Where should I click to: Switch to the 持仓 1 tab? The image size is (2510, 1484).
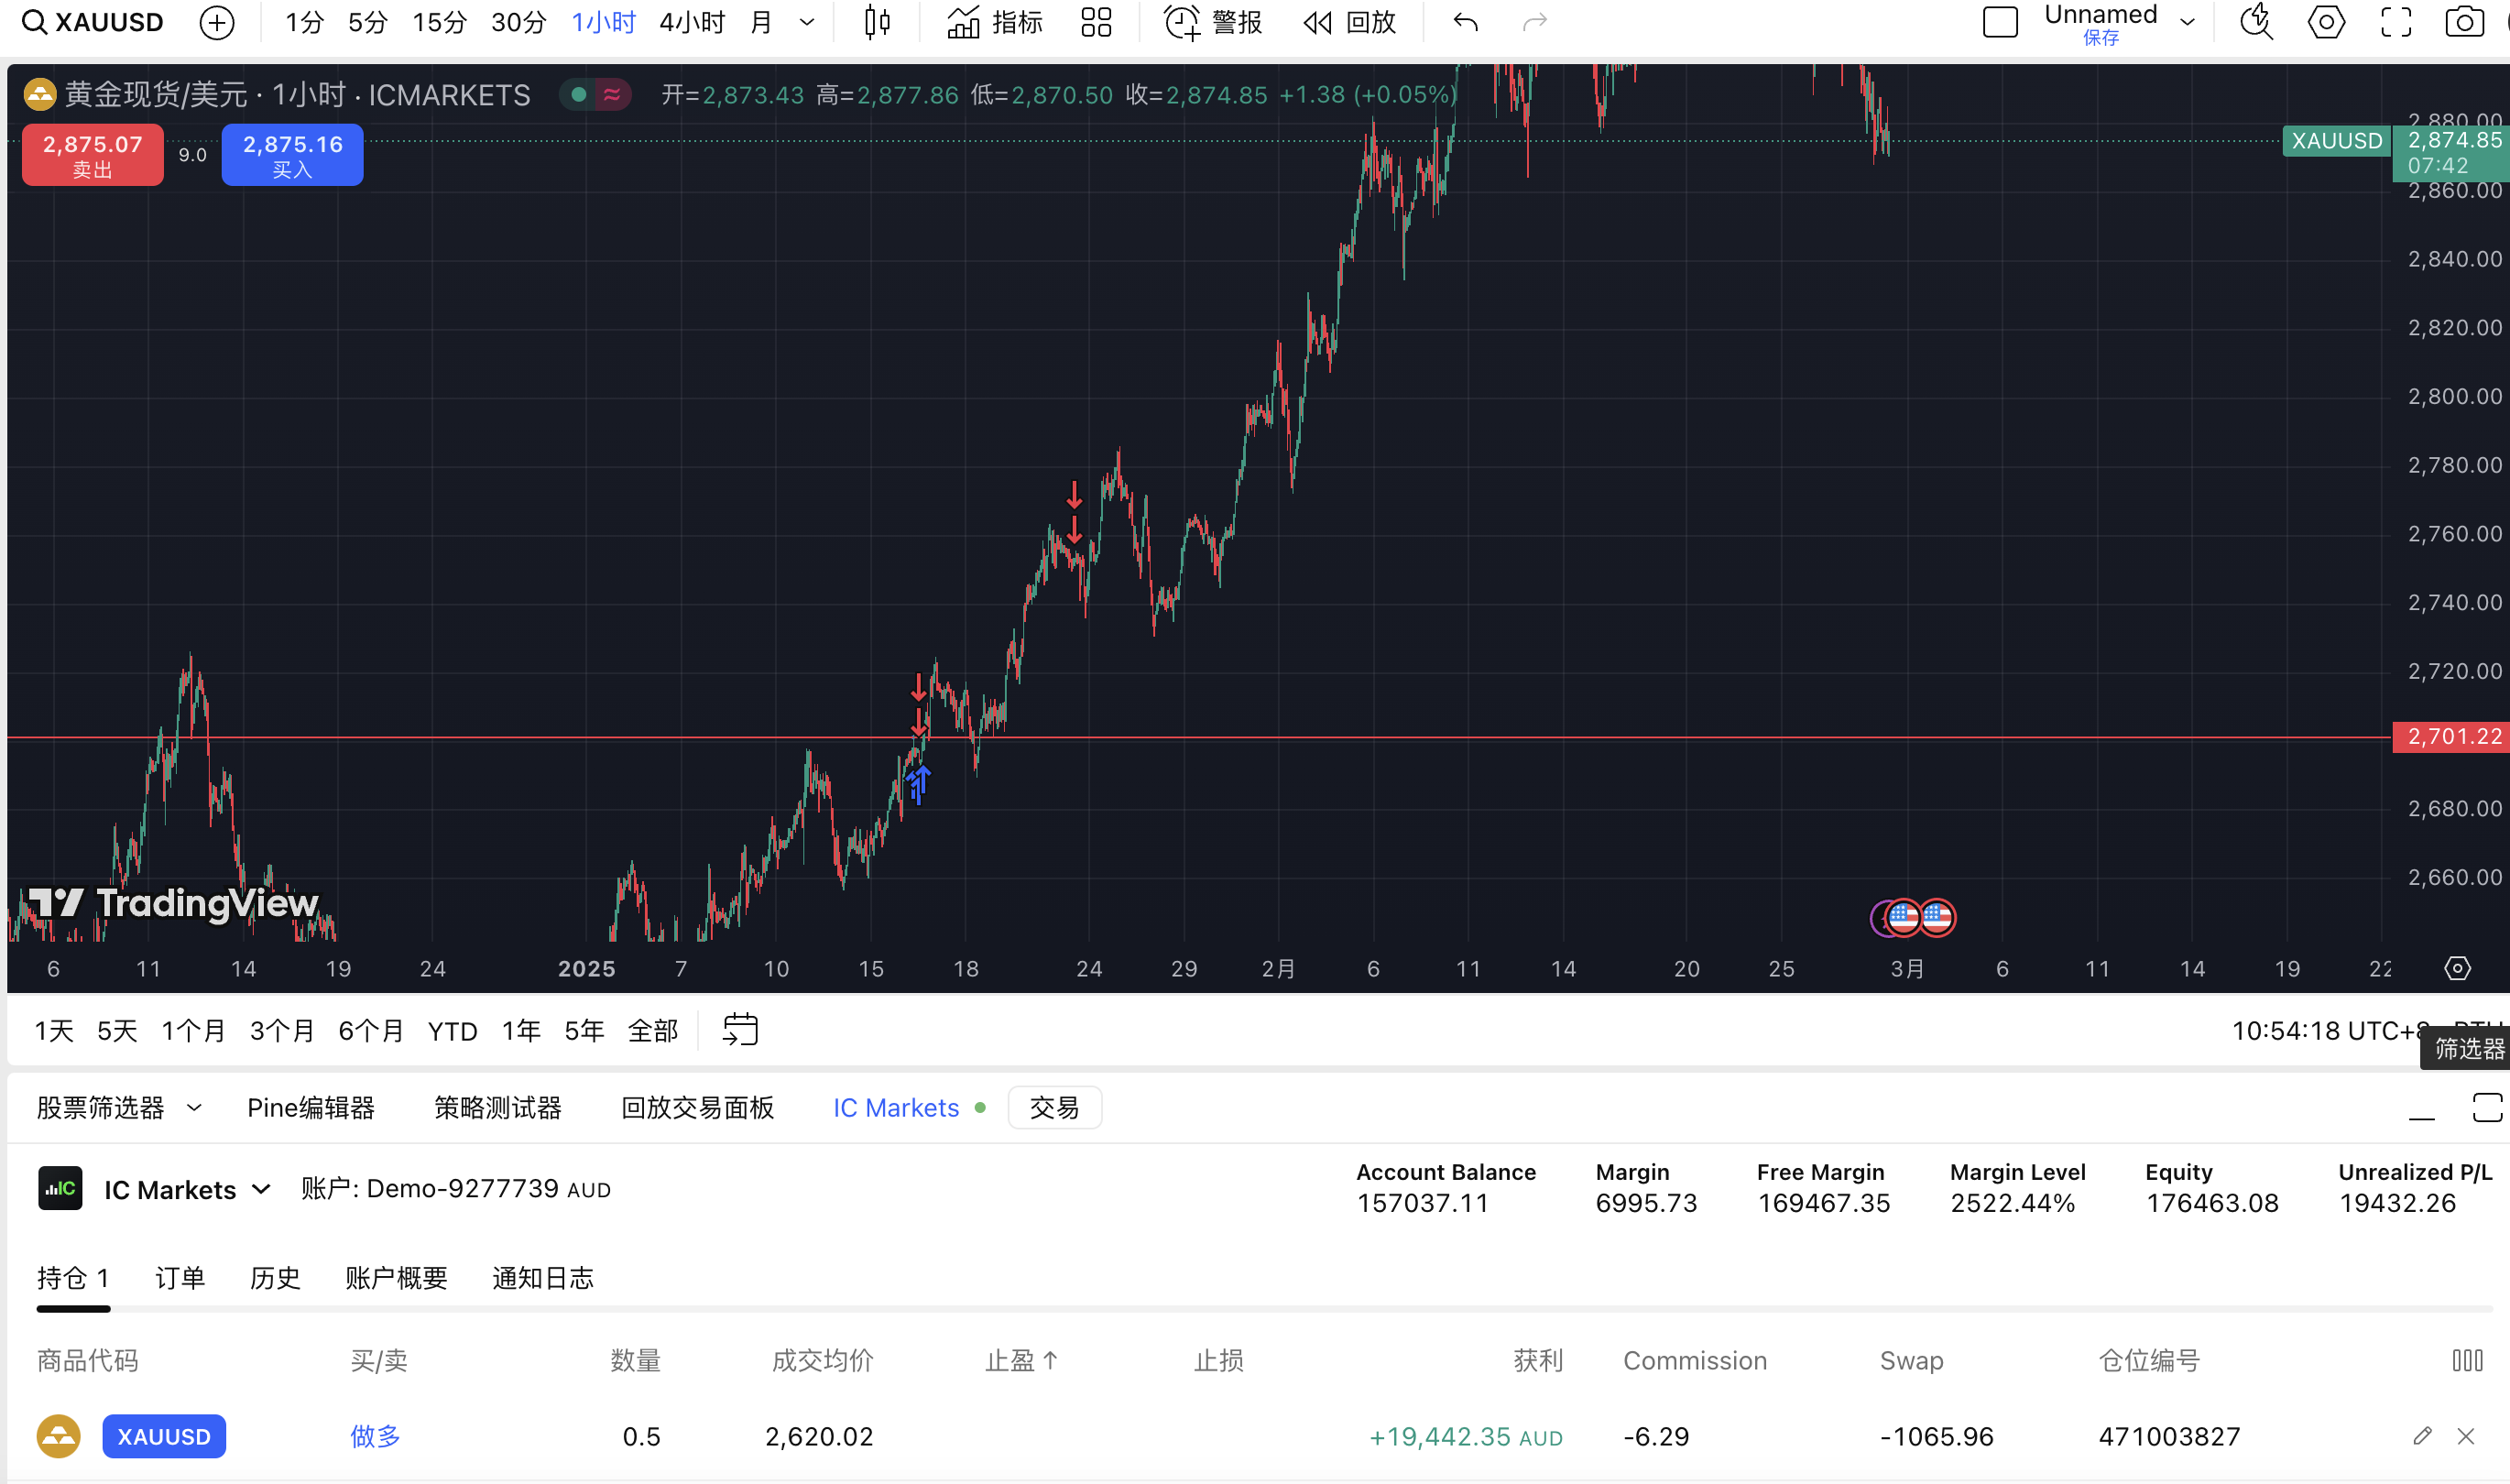click(x=73, y=1278)
